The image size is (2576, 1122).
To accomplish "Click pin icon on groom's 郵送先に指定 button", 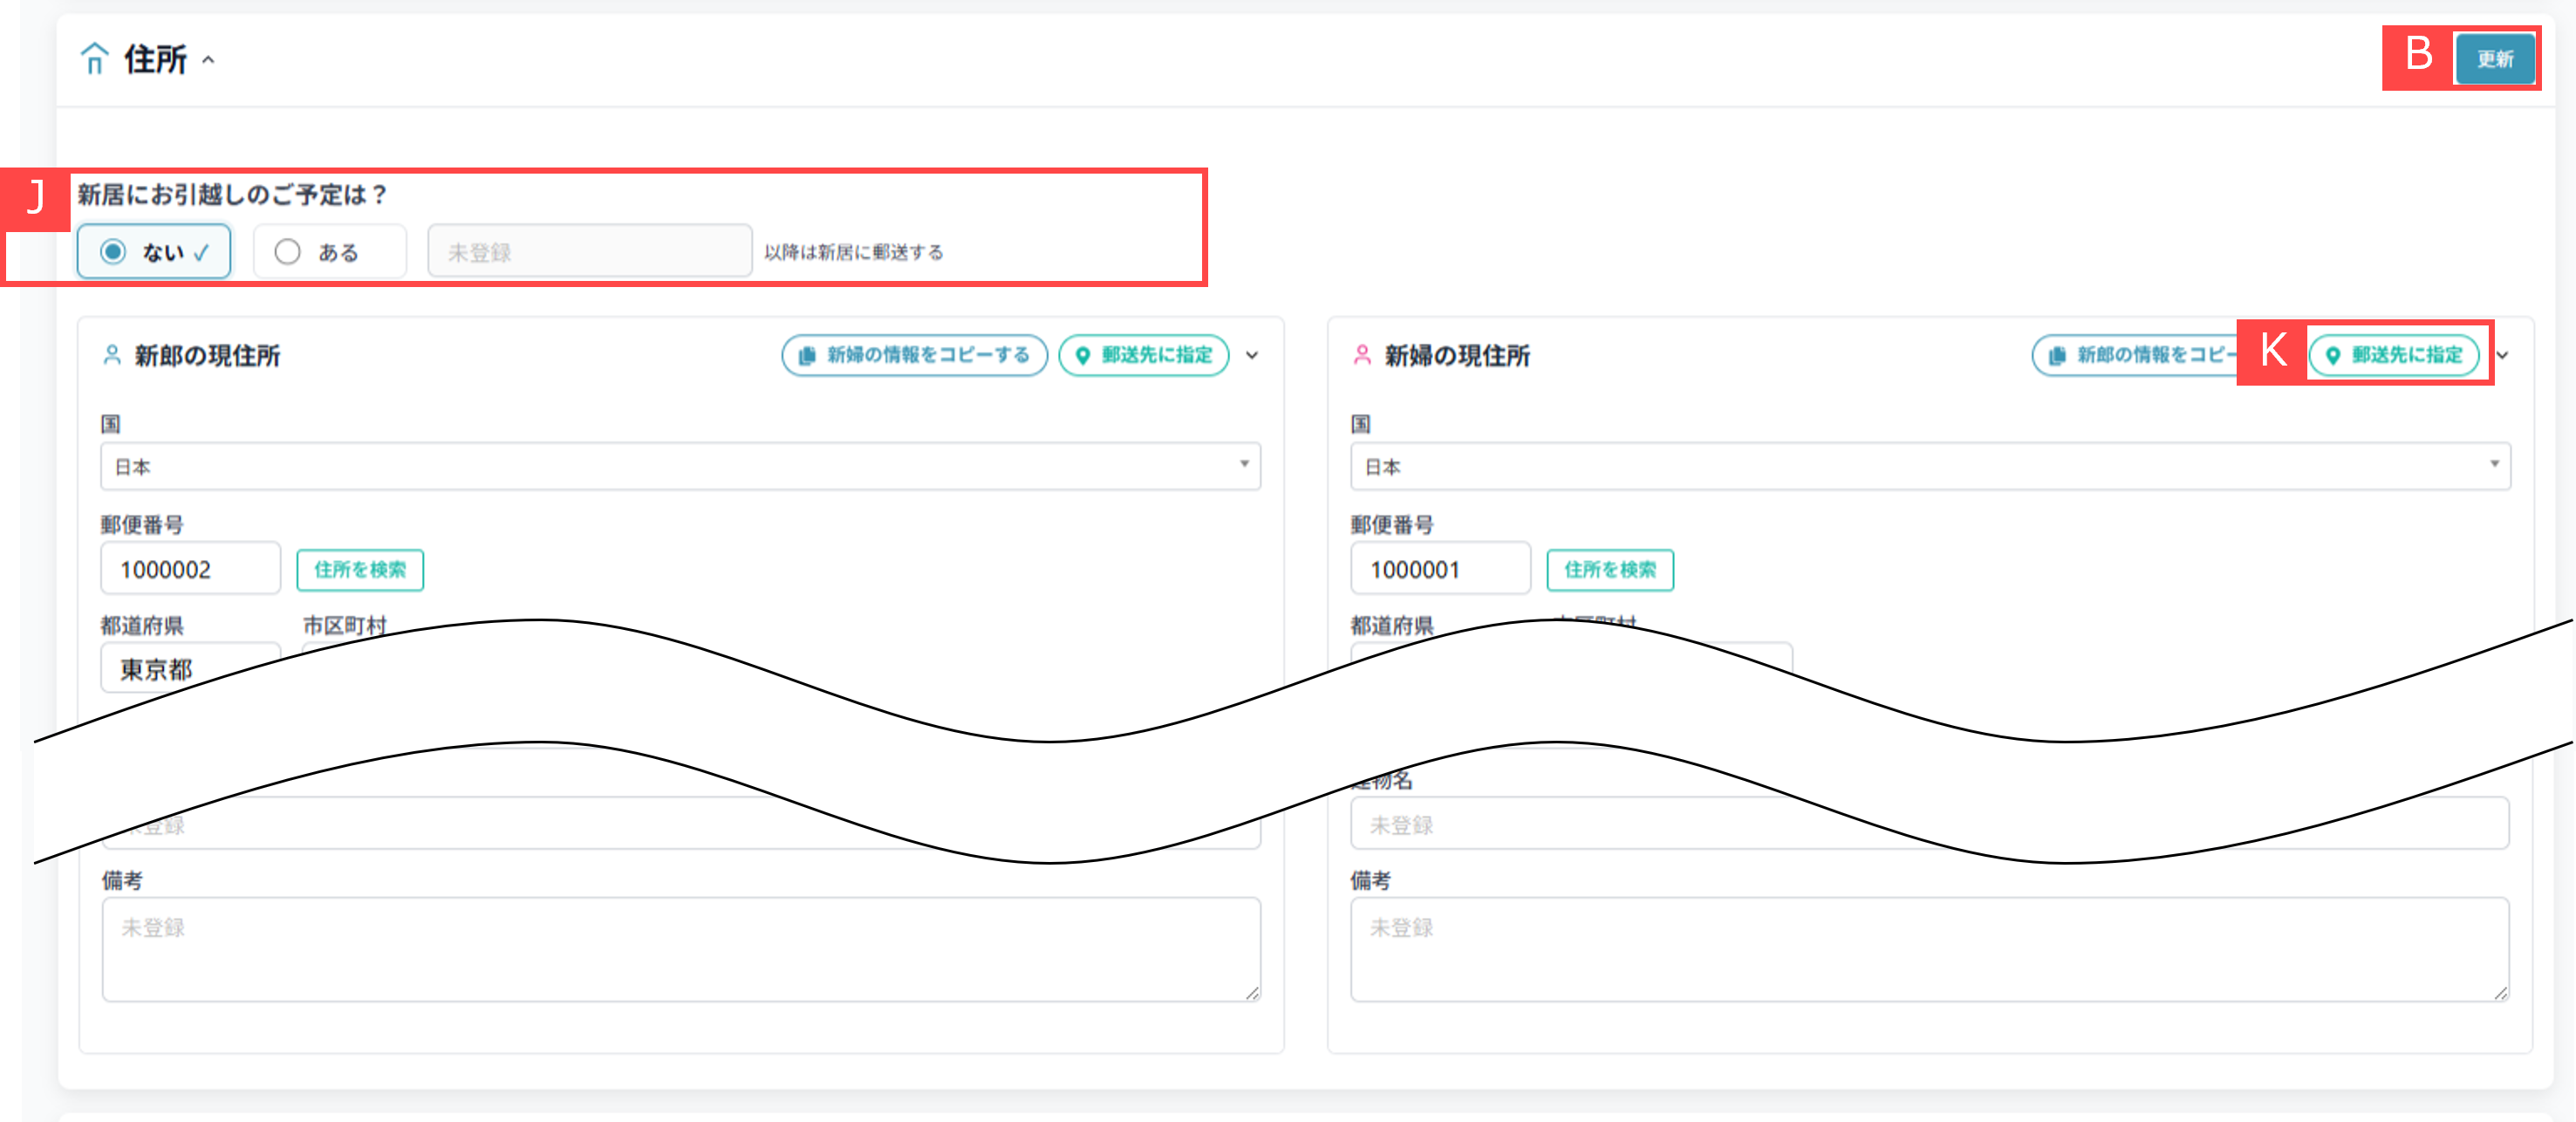I will tap(1082, 355).
